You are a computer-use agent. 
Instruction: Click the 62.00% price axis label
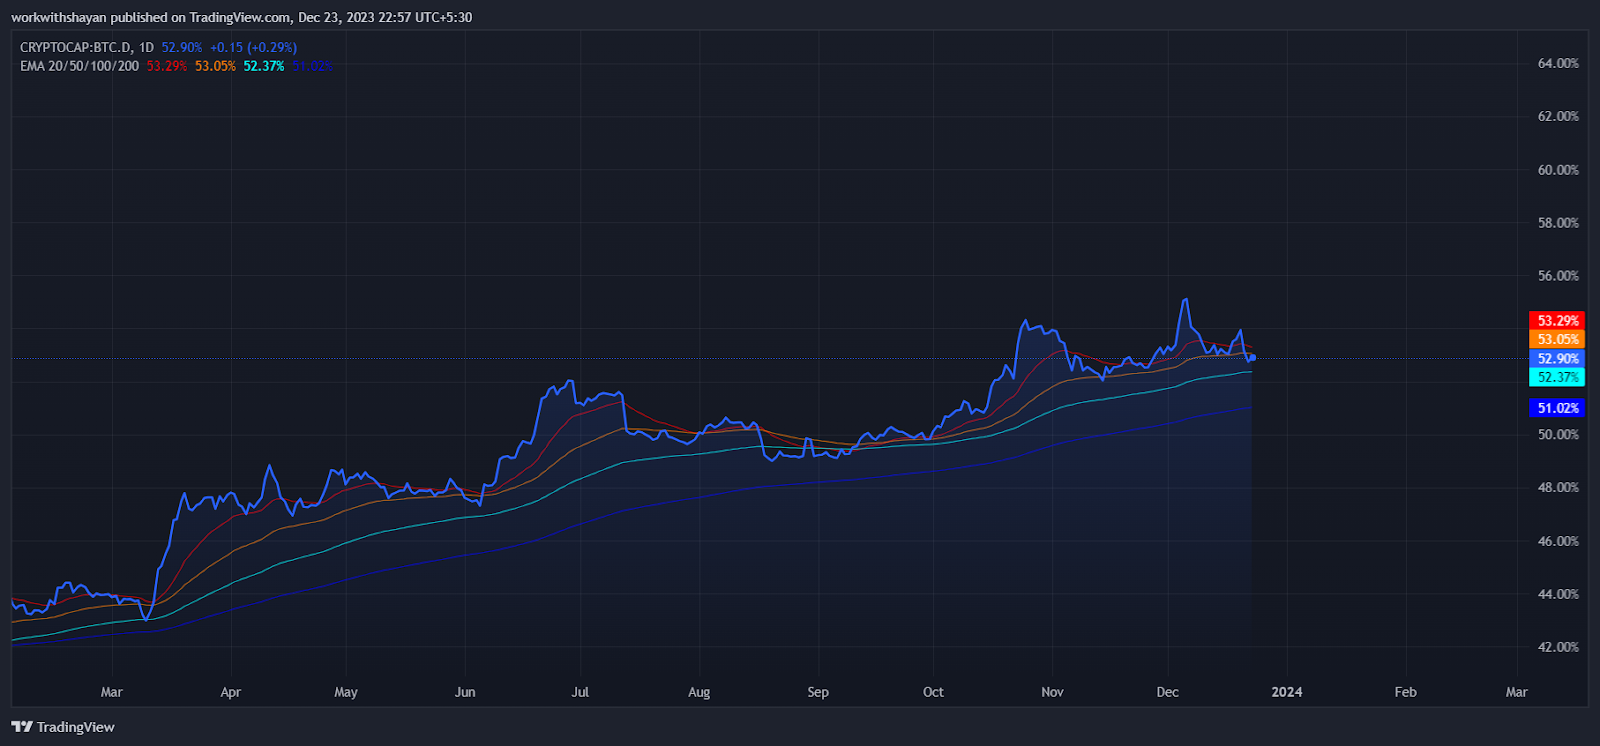click(1558, 116)
